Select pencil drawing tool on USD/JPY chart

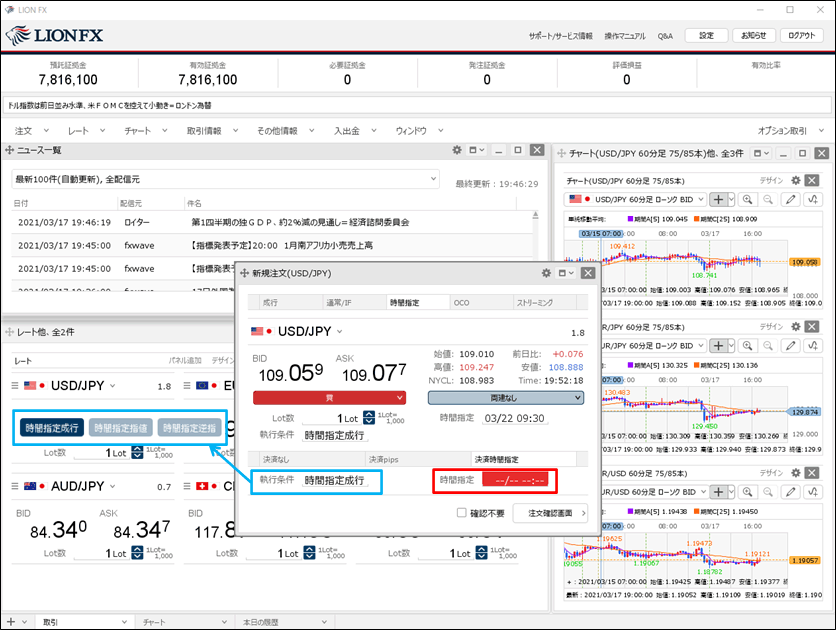[791, 199]
